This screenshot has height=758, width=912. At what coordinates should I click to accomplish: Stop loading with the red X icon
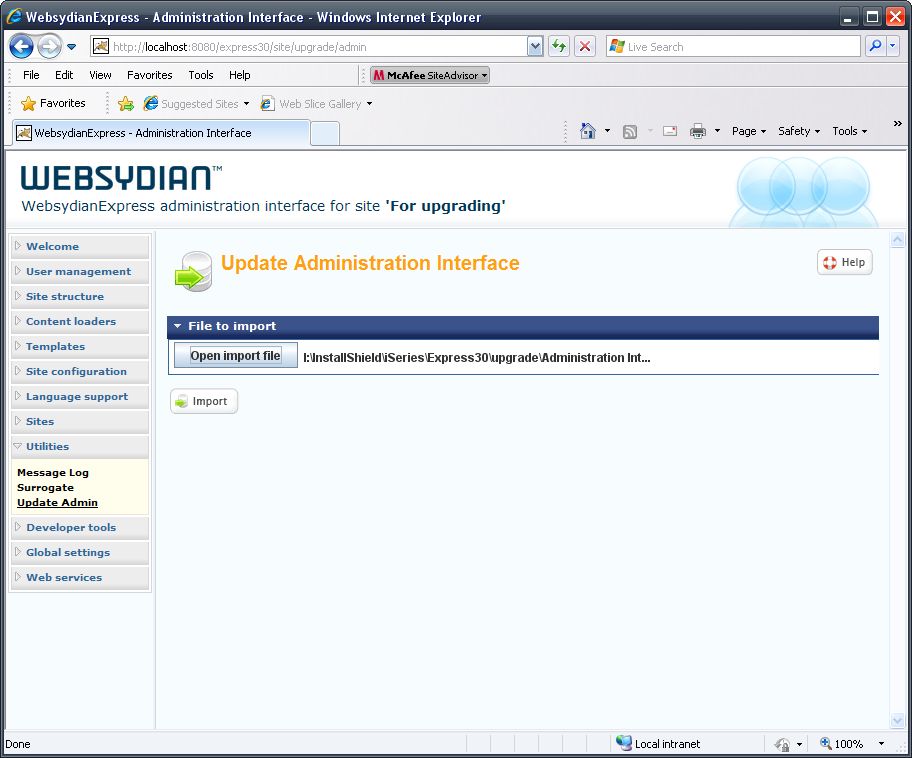coord(585,47)
